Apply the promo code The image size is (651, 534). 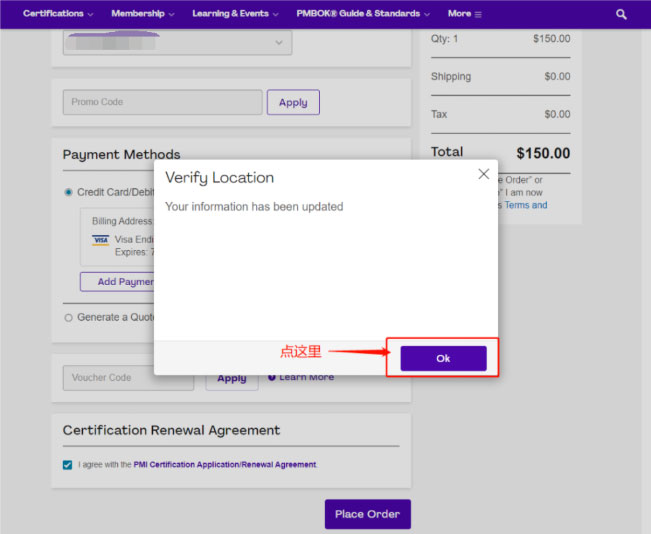point(293,102)
